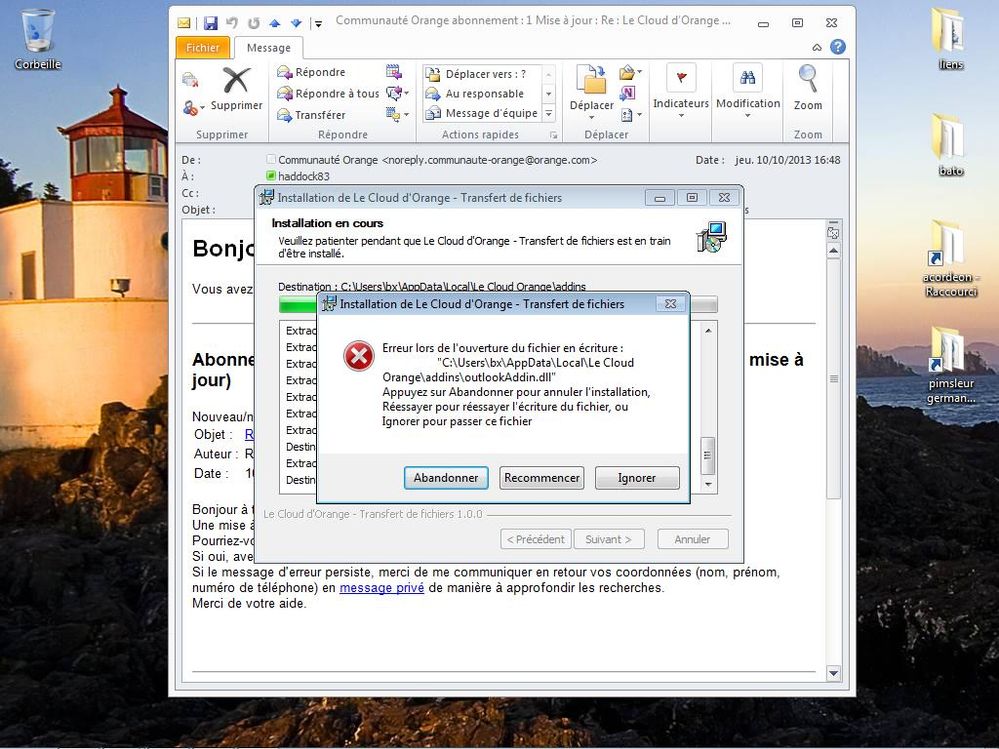This screenshot has height=749, width=999.
Task: Collapse the ribbon with the caret icon
Action: point(817,47)
